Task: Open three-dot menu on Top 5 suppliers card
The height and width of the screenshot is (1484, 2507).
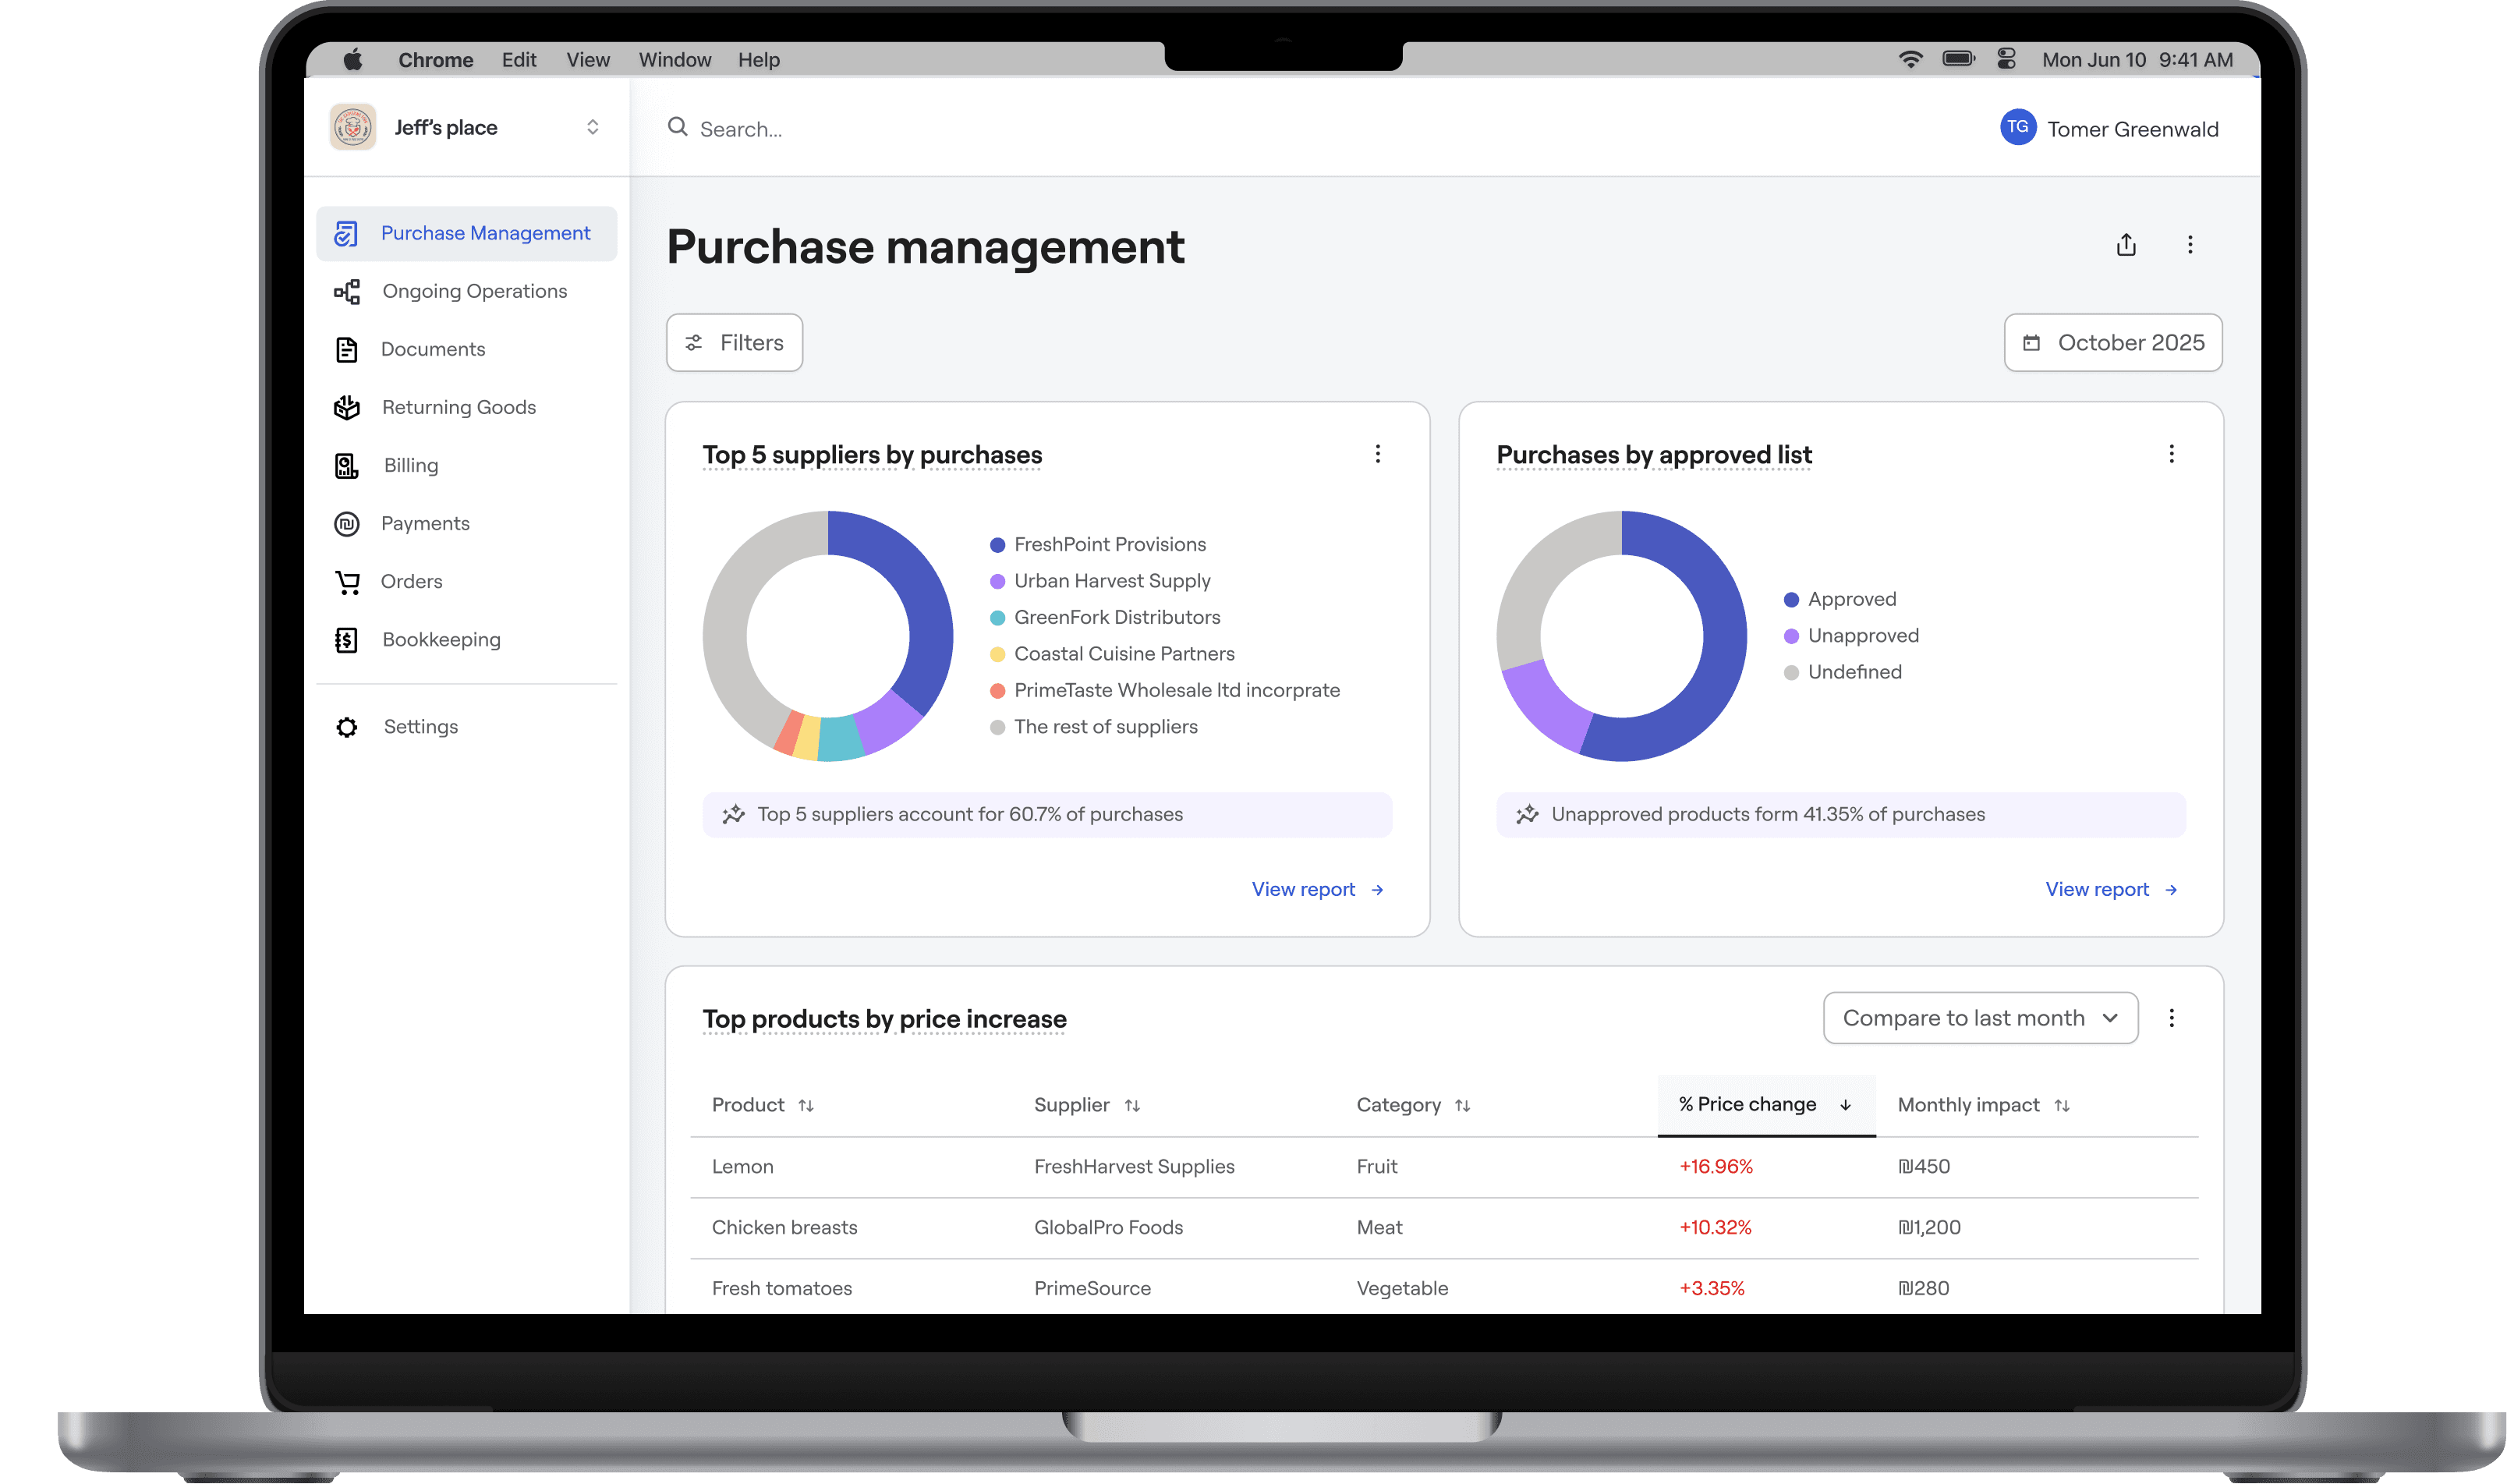Action: [x=1377, y=454]
